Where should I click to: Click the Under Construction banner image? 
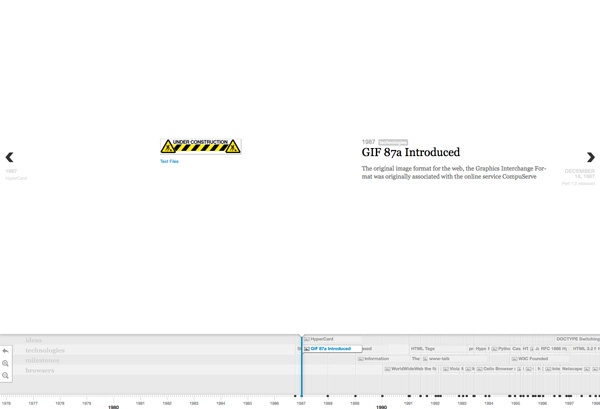[201, 146]
